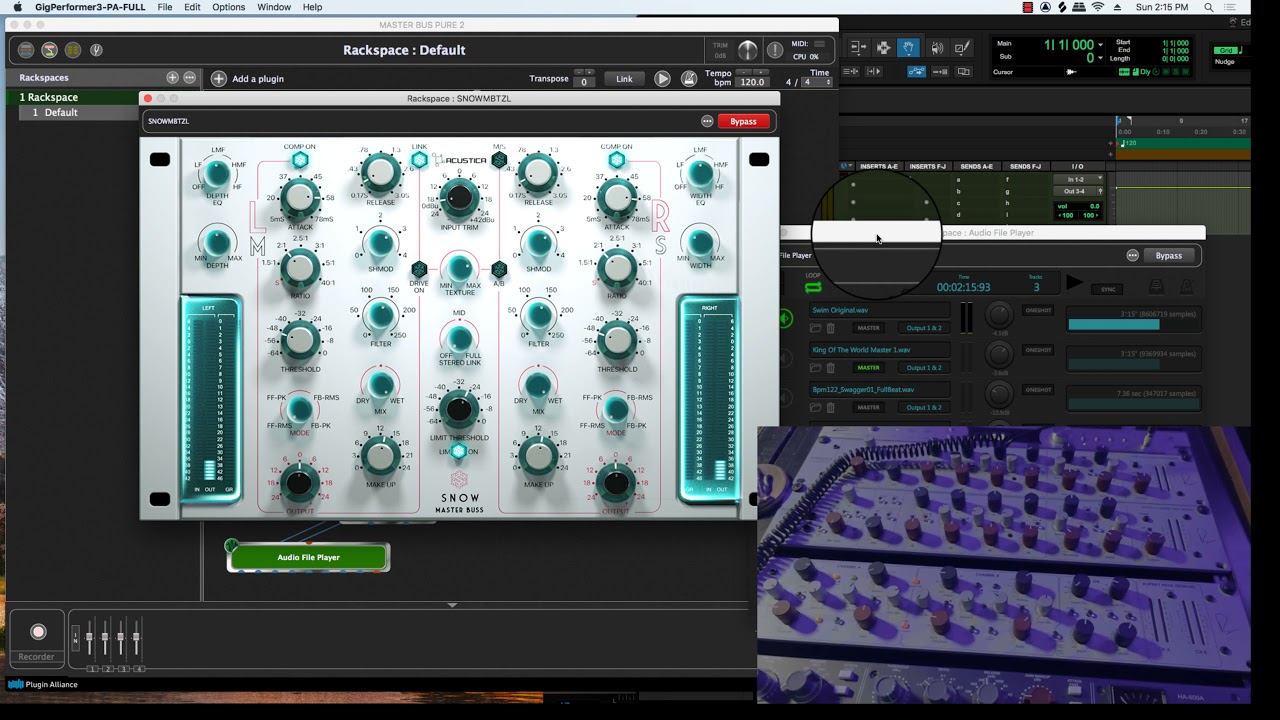
Task: Select the Pencil tool in Pro Tools toolbar
Action: click(961, 47)
